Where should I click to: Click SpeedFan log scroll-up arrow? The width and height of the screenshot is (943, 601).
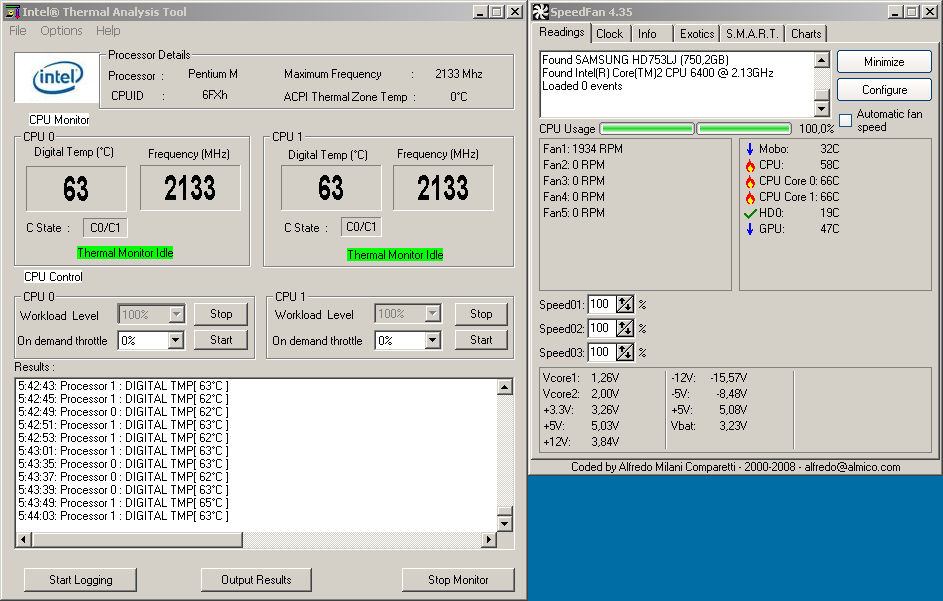822,60
